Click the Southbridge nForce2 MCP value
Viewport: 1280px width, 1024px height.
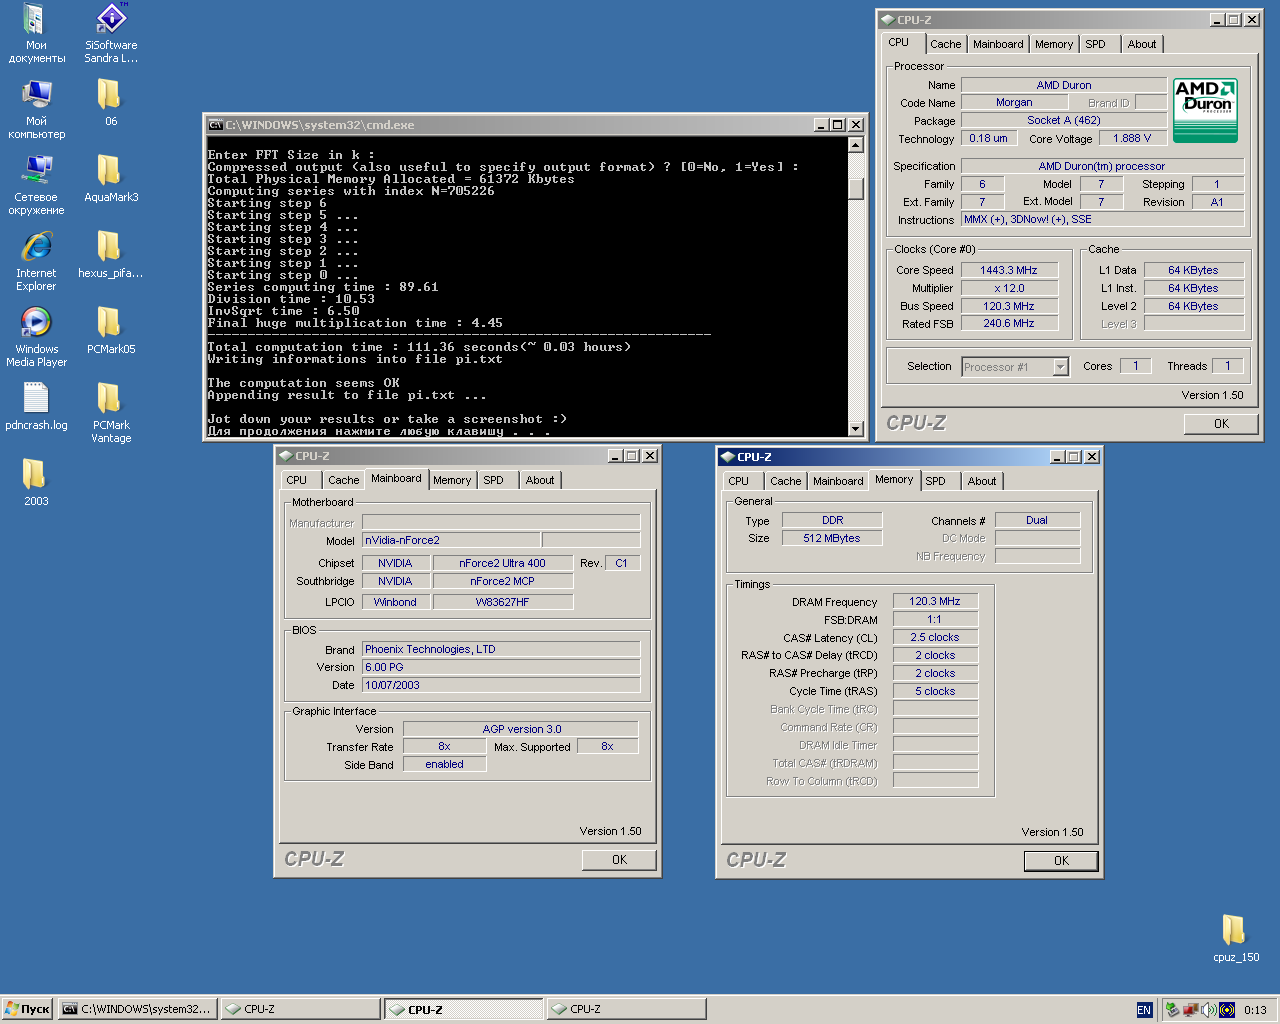pos(503,581)
